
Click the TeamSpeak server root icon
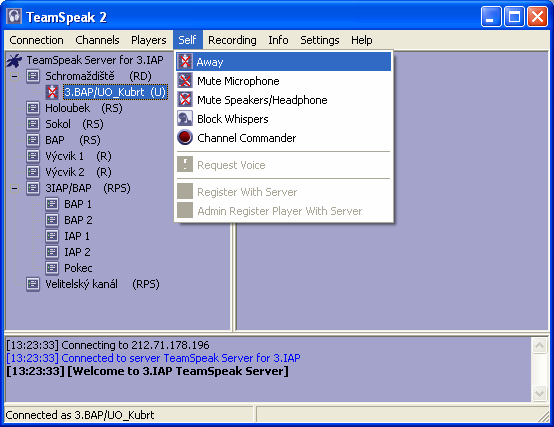coord(14,60)
